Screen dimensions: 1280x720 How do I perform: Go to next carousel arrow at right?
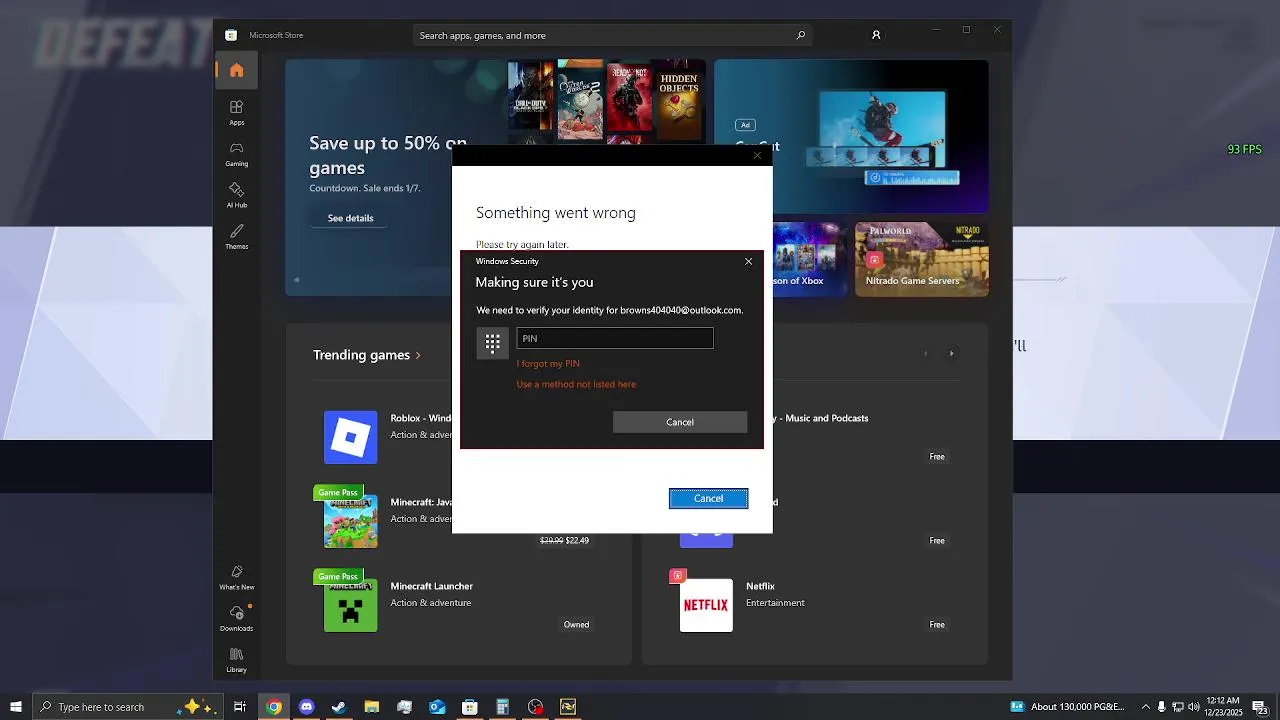pos(951,353)
